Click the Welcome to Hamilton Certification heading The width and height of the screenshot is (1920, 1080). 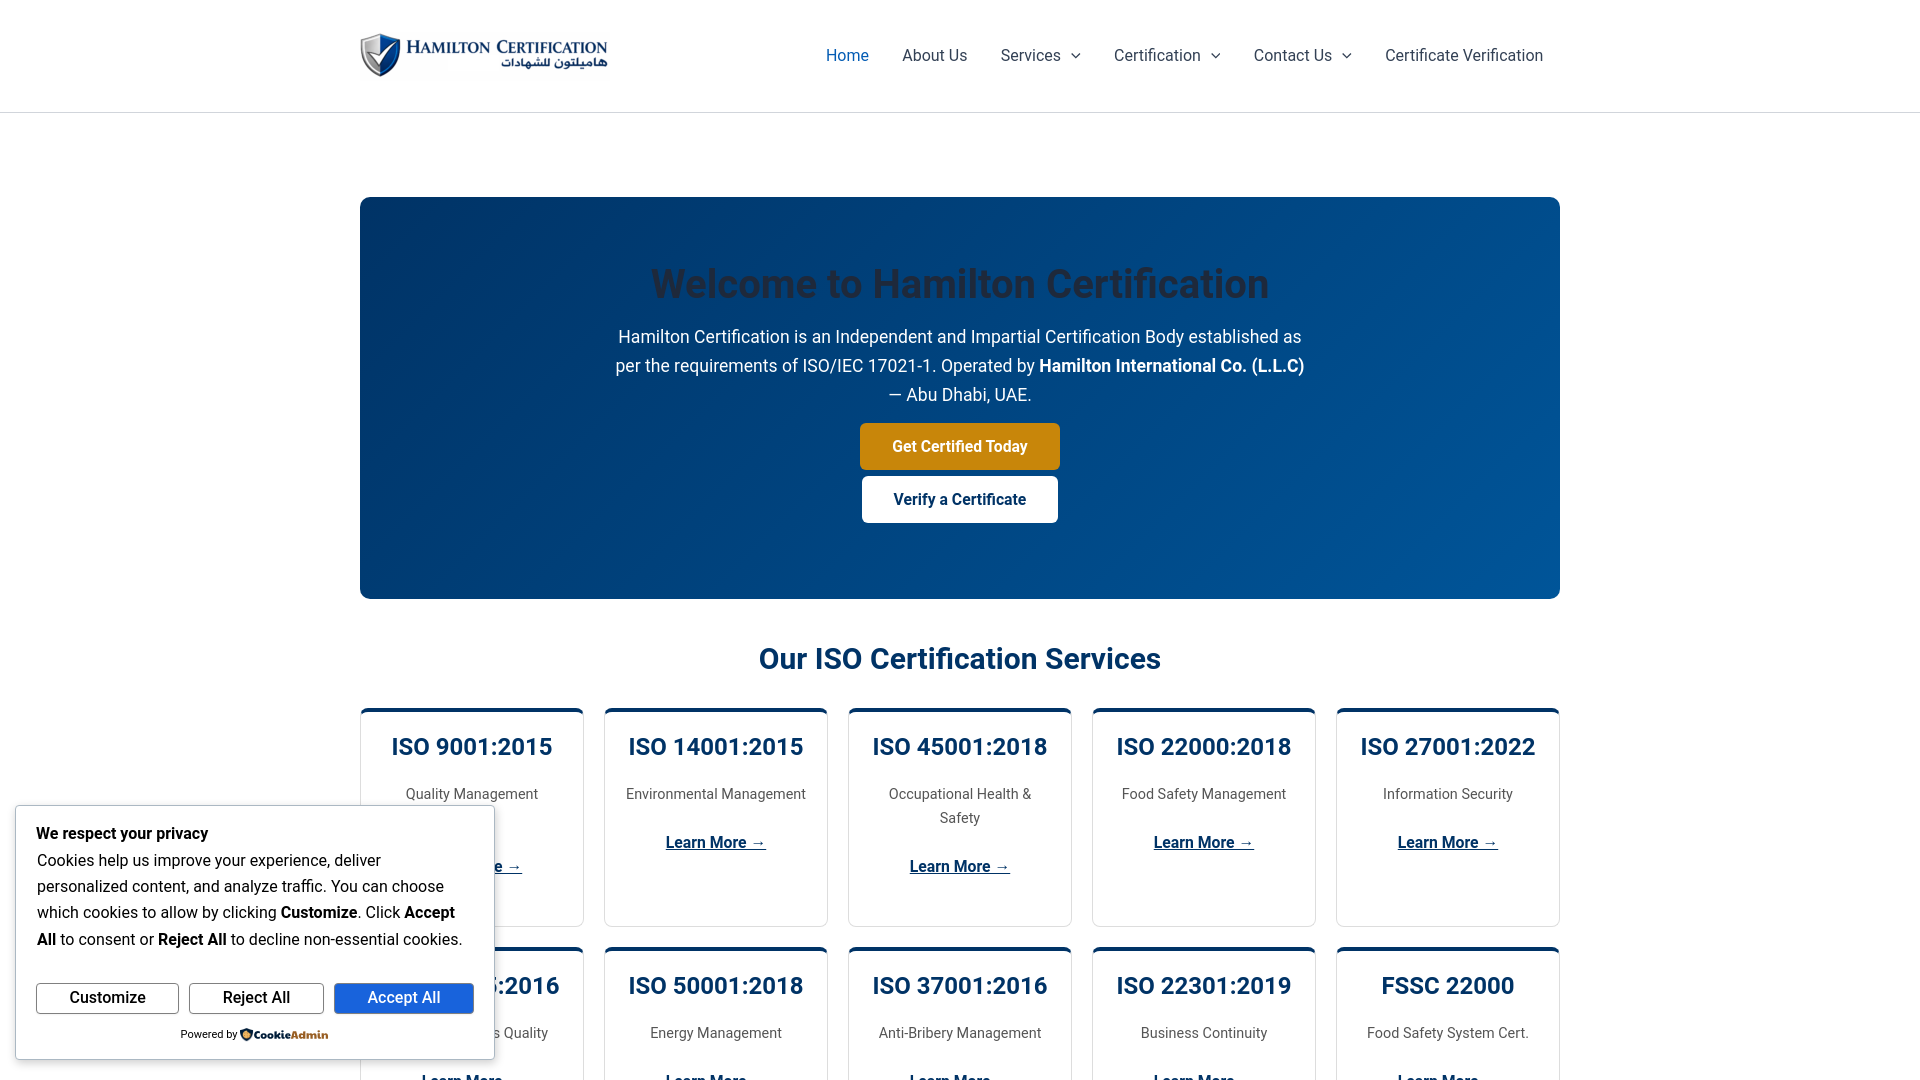(960, 284)
